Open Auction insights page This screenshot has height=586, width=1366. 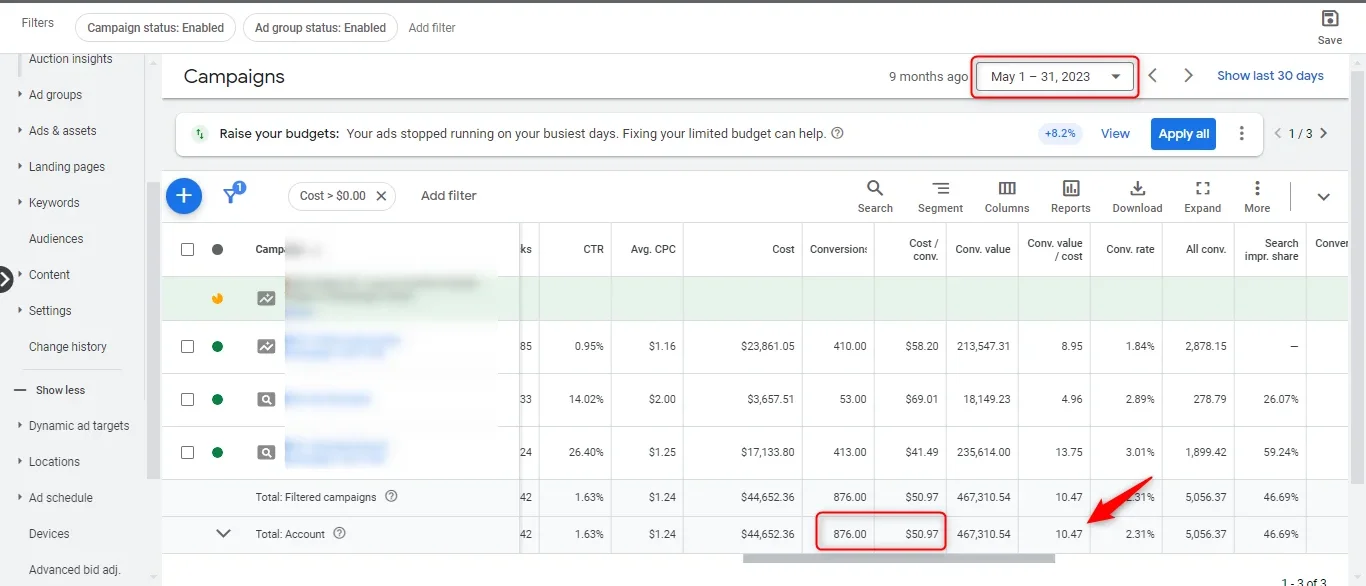[71, 59]
